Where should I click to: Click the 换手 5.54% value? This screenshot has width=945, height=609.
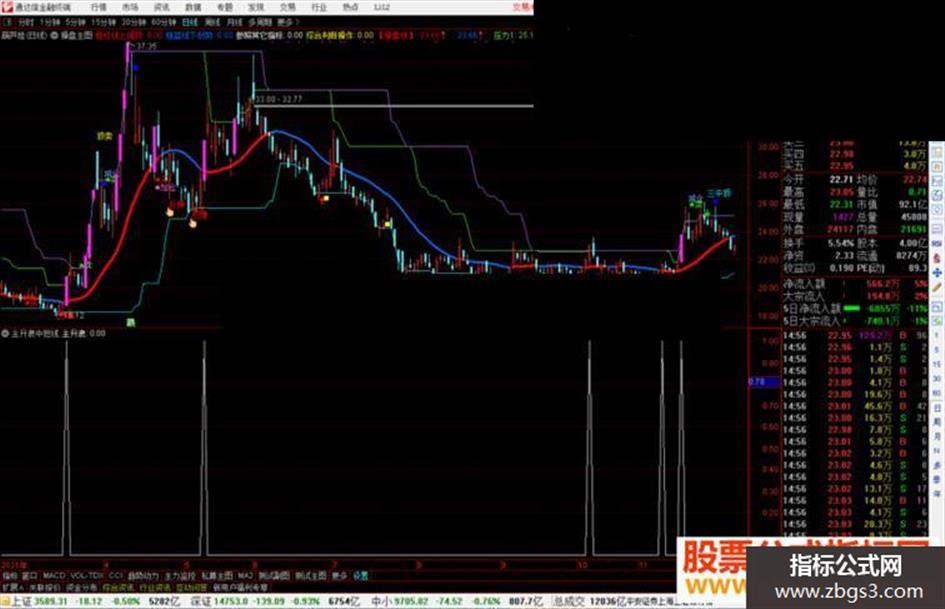pos(840,243)
